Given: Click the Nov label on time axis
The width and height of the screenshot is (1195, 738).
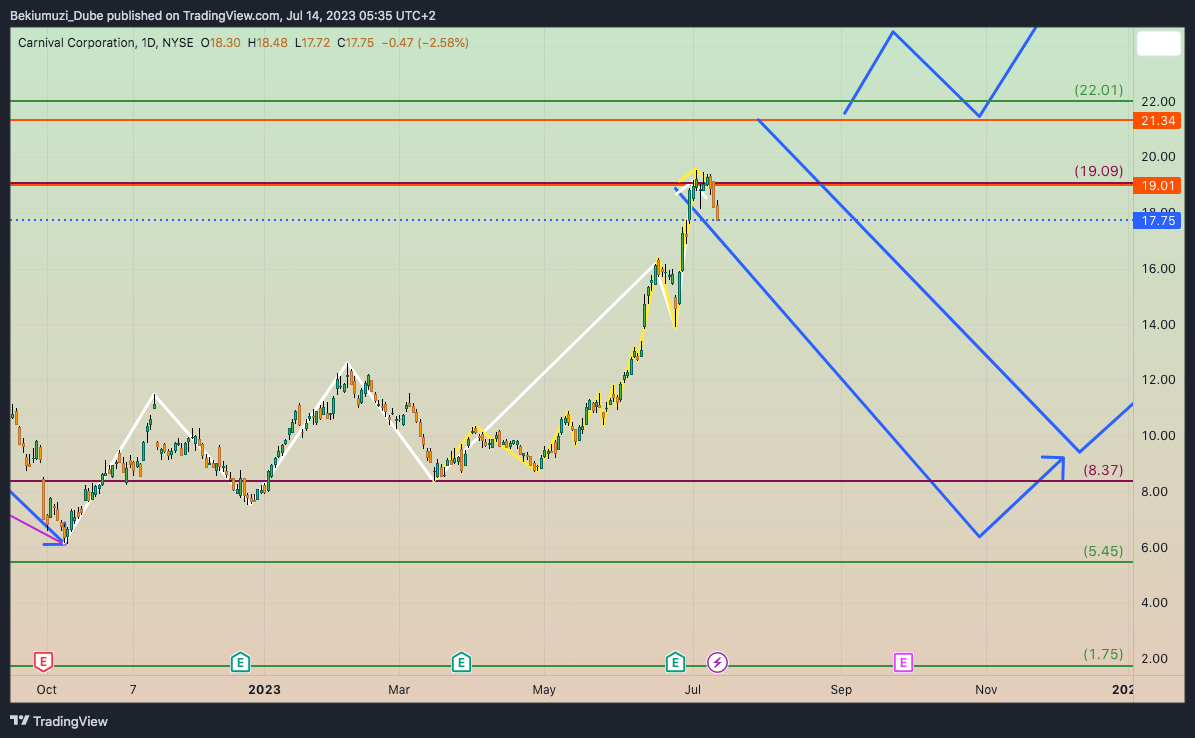Looking at the screenshot, I should point(985,689).
